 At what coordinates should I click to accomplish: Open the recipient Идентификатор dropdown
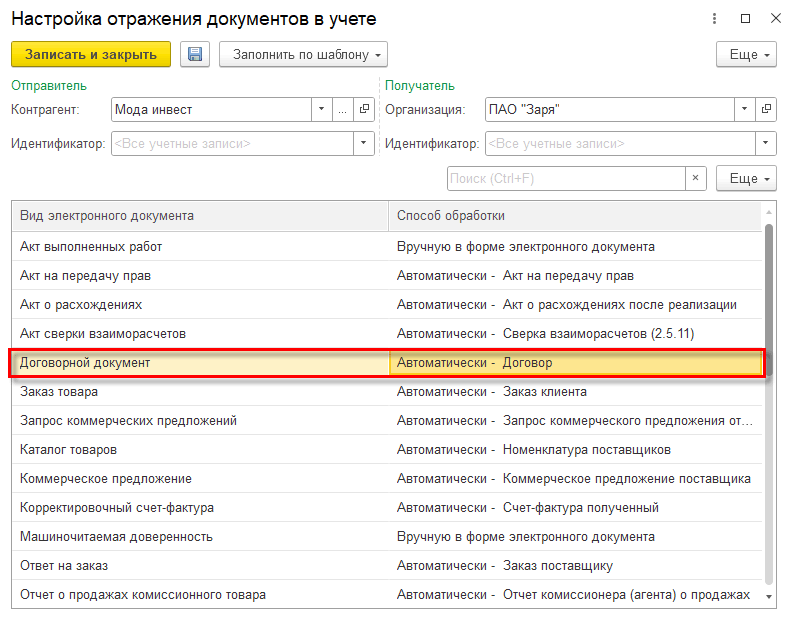pos(767,144)
